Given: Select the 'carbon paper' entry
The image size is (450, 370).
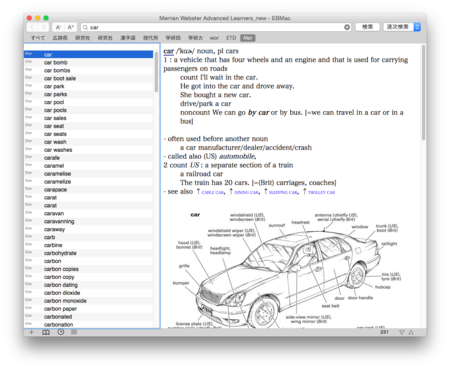Looking at the screenshot, I should click(88, 309).
